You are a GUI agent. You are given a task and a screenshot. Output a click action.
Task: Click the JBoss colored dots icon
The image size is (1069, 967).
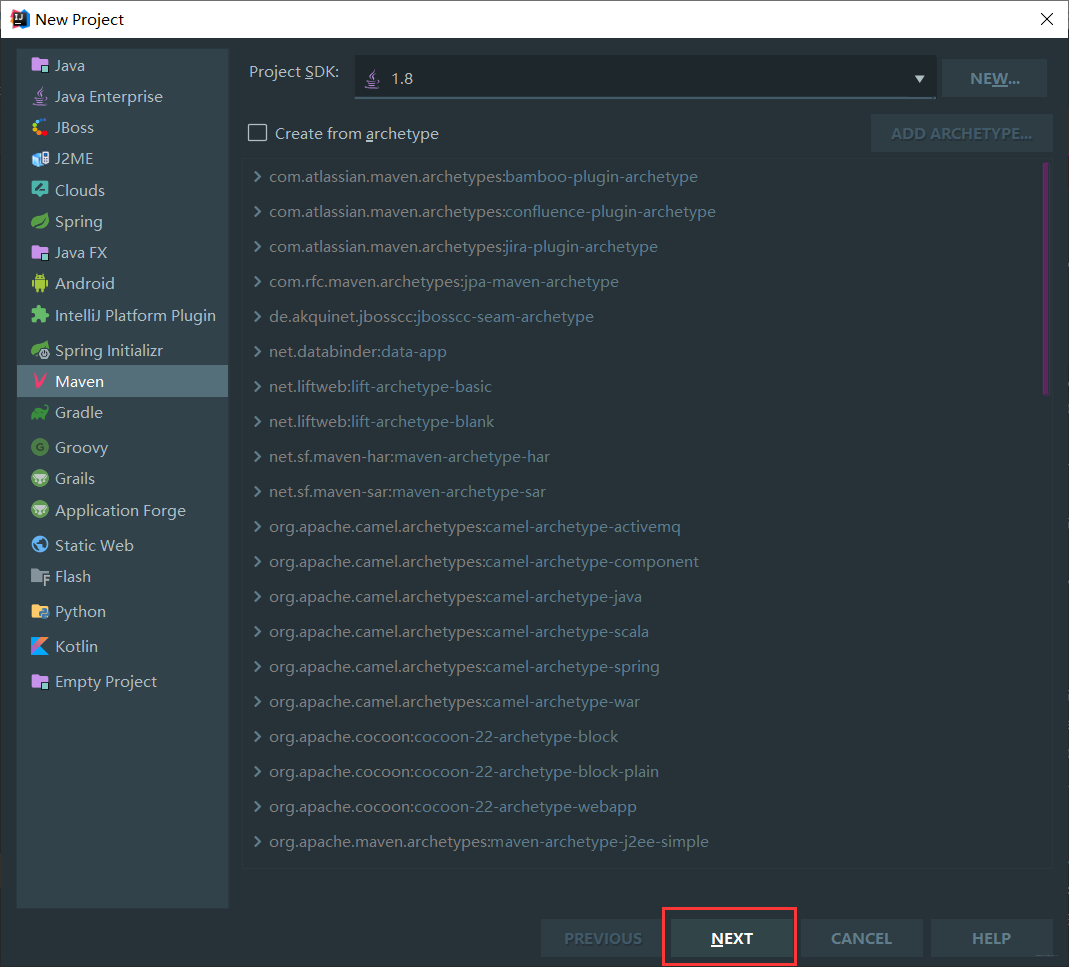pos(40,128)
